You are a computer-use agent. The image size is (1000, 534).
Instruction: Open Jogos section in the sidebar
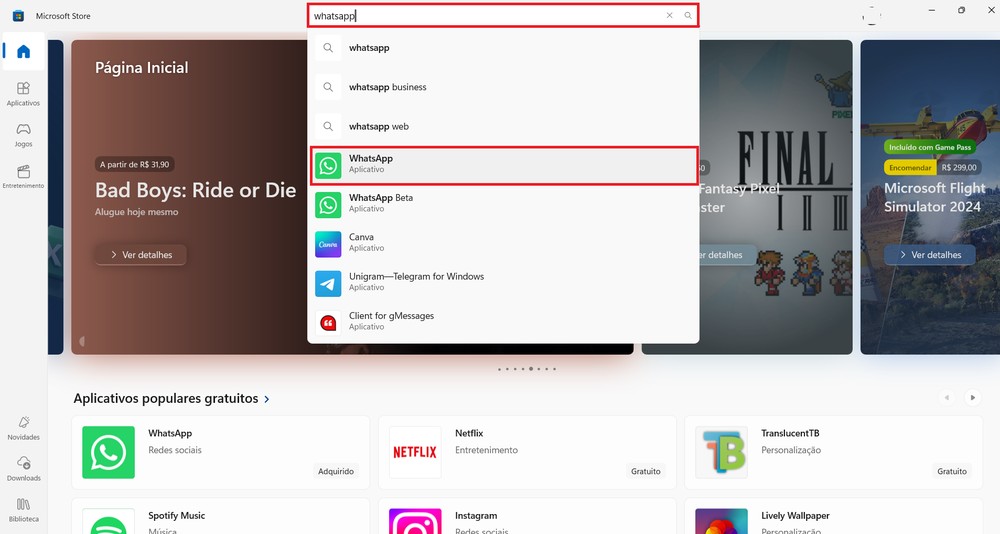[x=24, y=135]
